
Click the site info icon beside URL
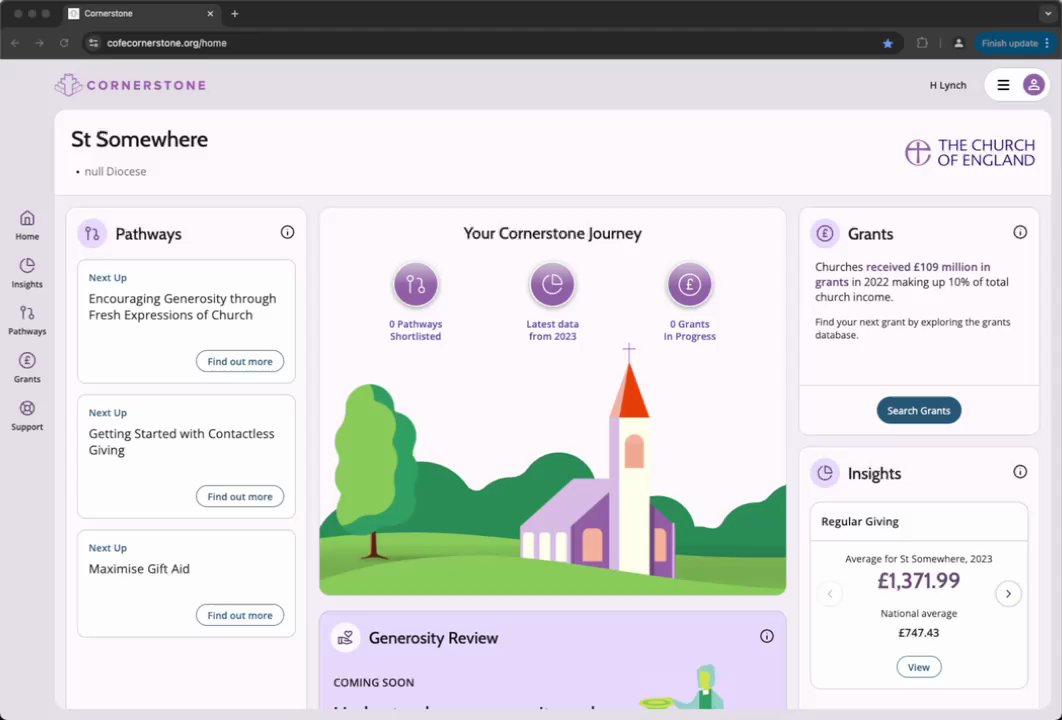click(94, 43)
